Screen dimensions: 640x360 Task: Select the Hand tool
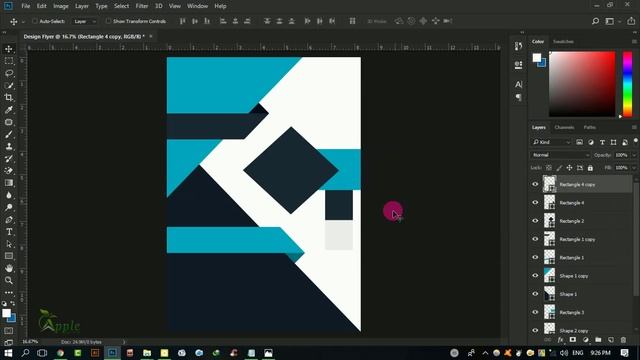point(9,268)
